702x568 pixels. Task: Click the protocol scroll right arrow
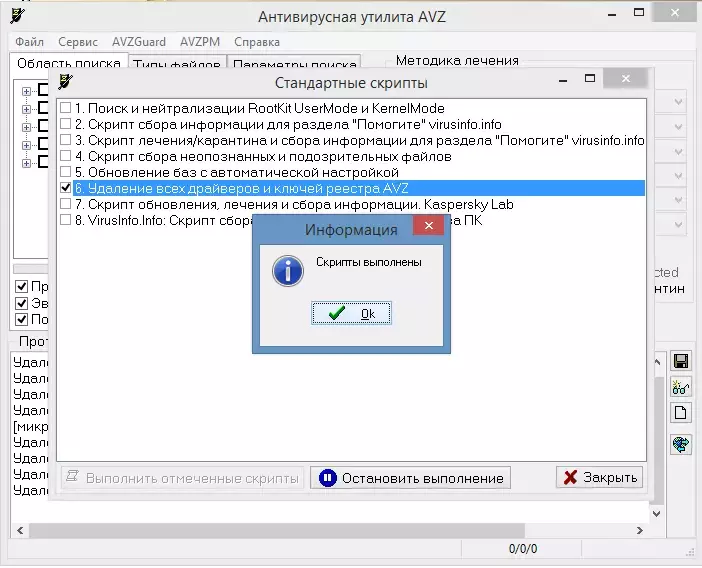[640, 530]
